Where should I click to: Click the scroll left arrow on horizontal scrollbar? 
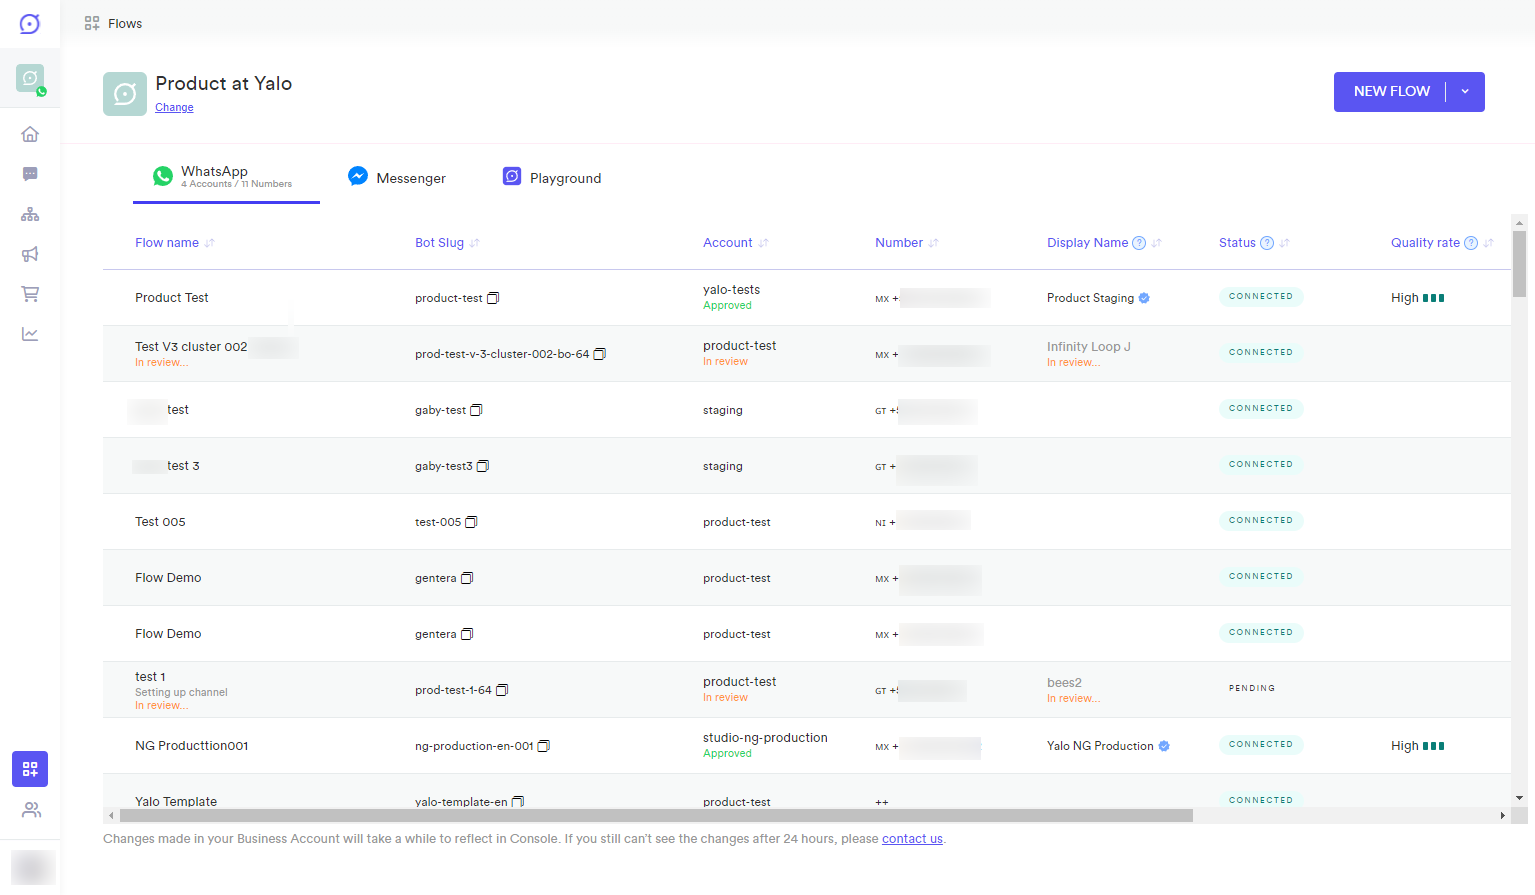tap(111, 816)
